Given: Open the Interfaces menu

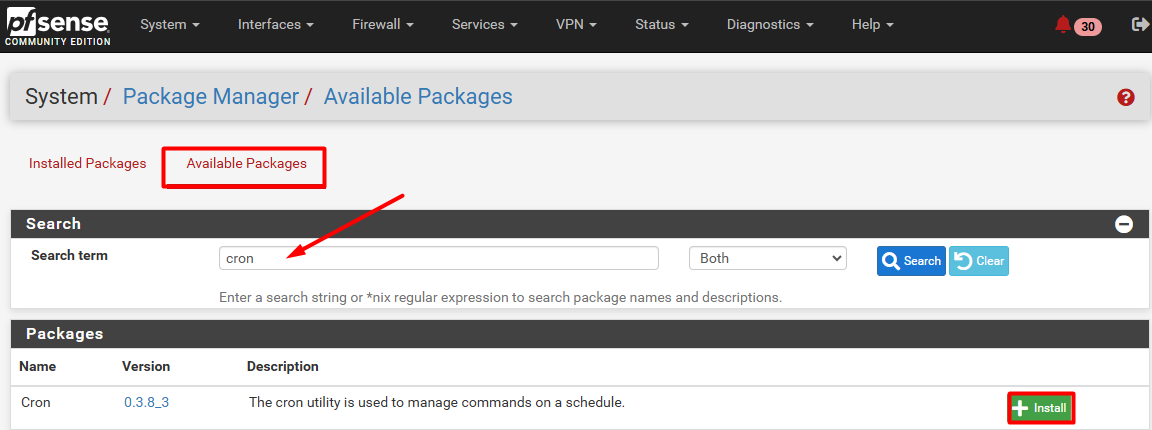Looking at the screenshot, I should 276,25.
